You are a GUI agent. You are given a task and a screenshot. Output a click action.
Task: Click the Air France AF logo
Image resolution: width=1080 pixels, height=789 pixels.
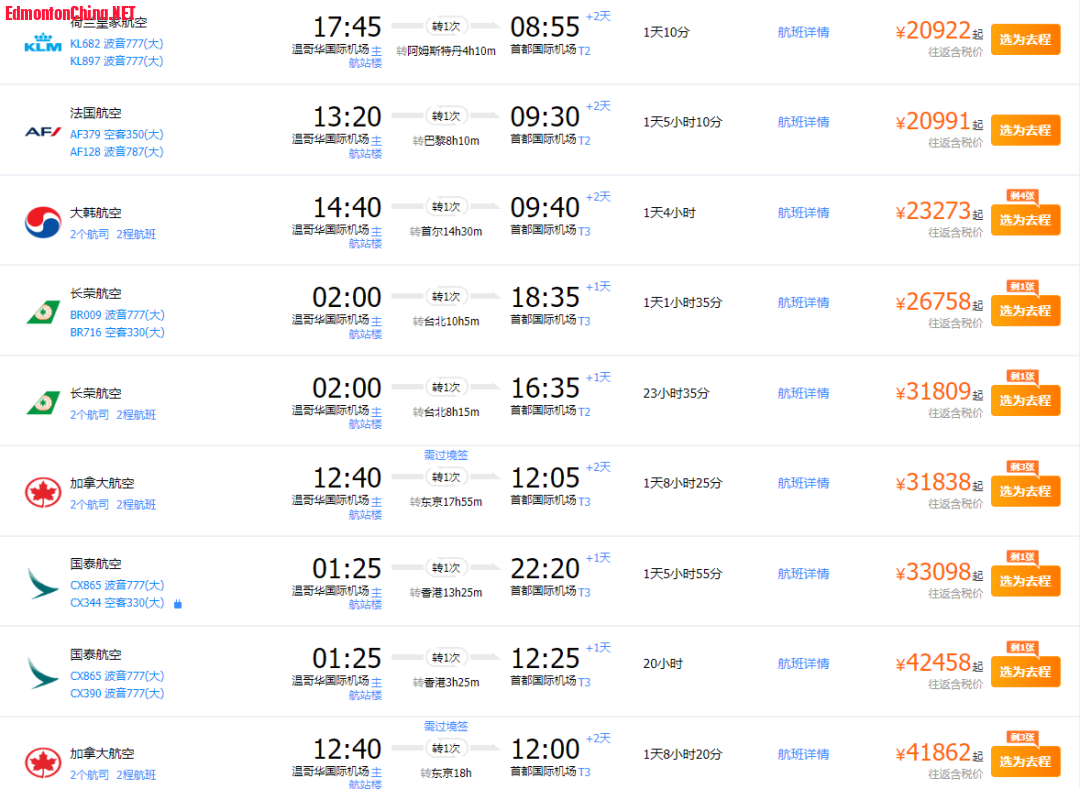coord(43,131)
